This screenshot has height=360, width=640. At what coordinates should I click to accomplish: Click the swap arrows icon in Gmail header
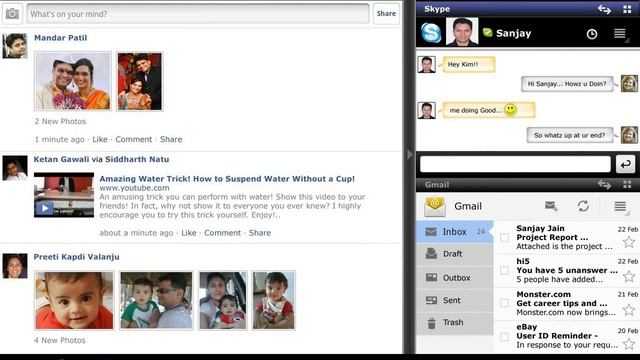[604, 185]
